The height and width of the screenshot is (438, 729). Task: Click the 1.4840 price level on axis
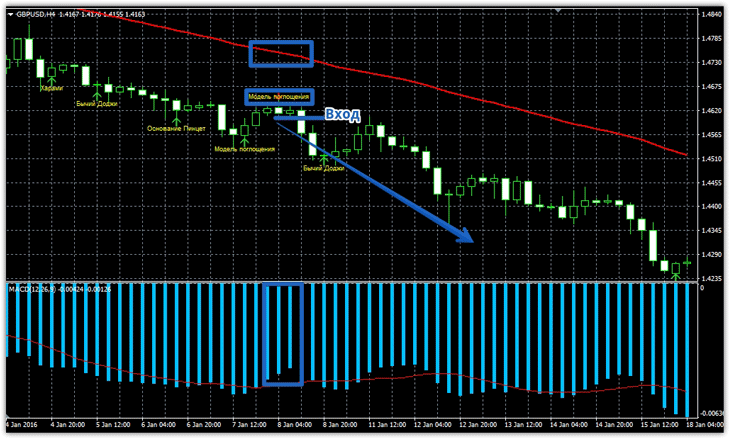(712, 15)
